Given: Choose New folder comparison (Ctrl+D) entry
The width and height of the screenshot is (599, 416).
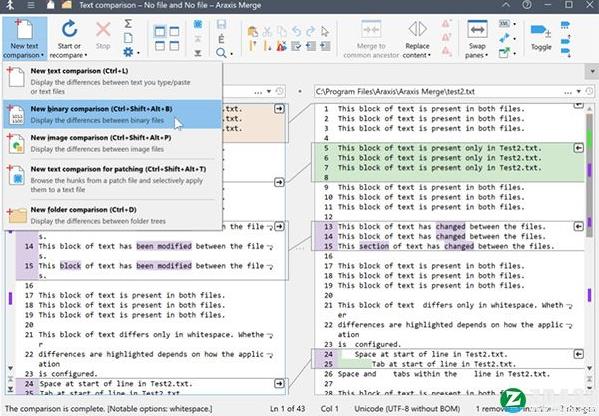Looking at the screenshot, I should point(113,215).
